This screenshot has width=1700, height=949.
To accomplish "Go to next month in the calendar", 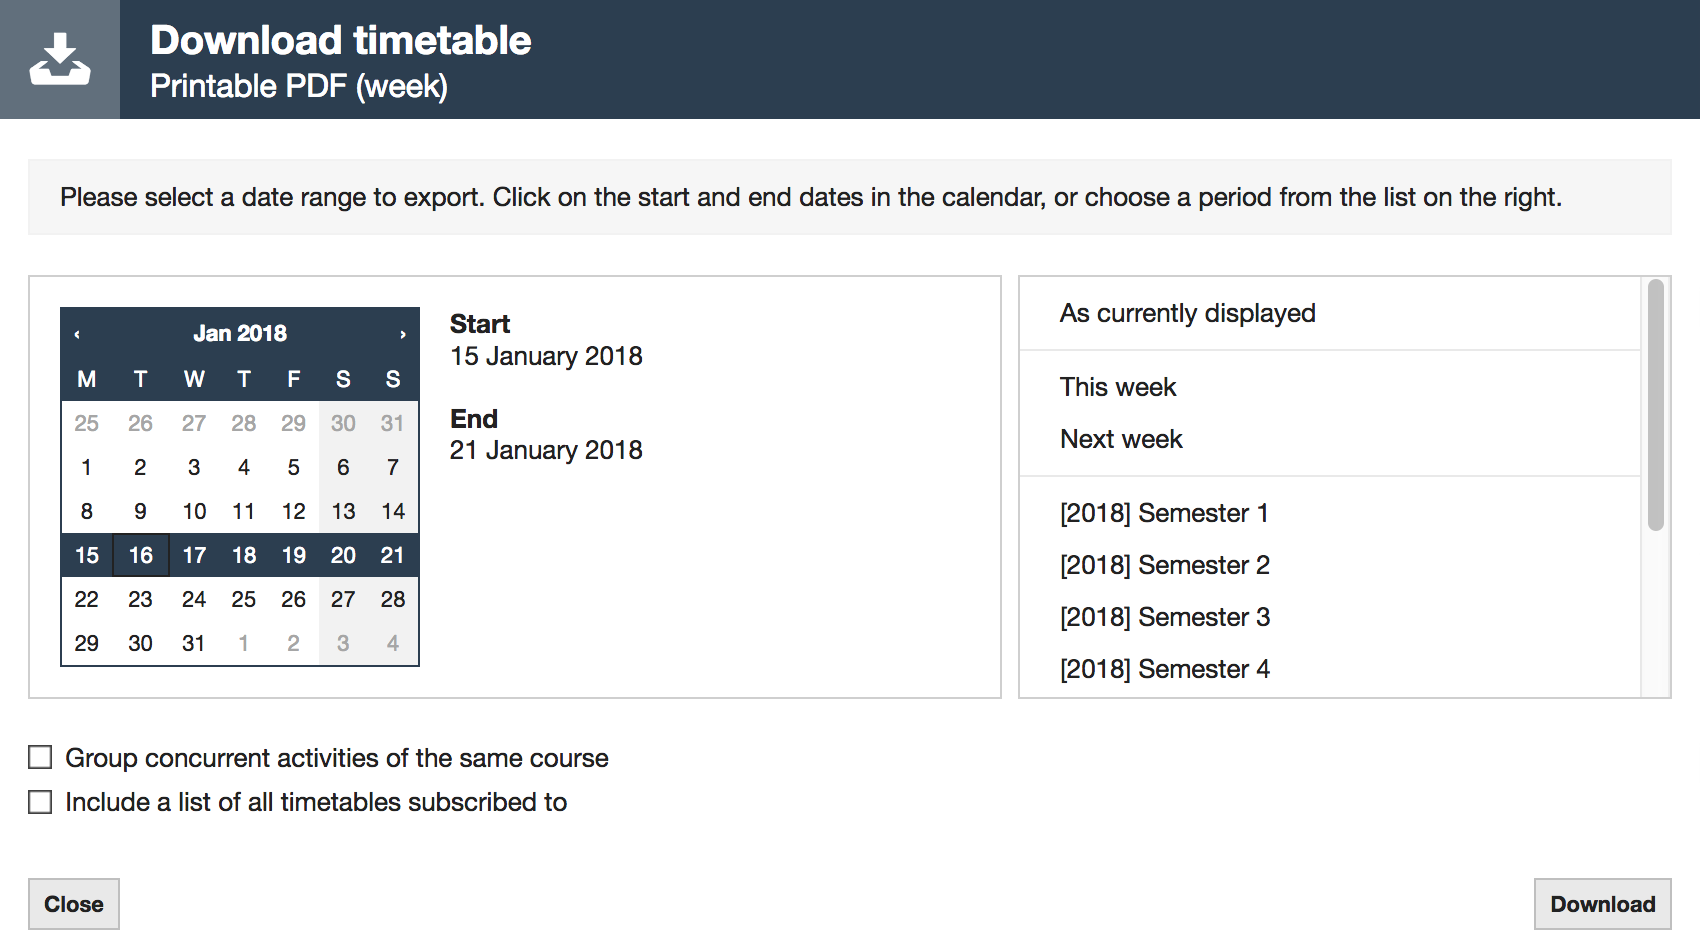I will [x=402, y=332].
